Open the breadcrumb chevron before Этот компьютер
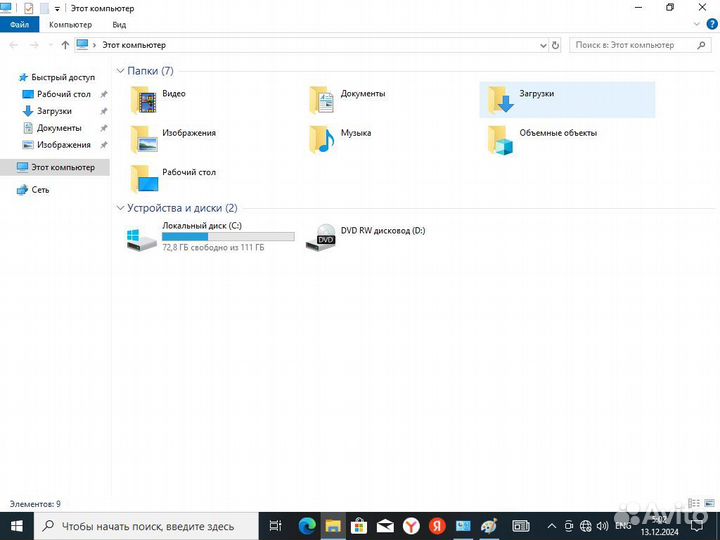 tap(95, 45)
